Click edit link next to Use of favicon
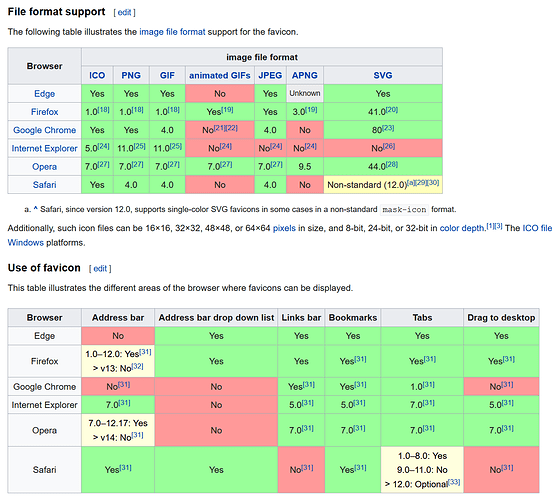Viewport: 552px width, 500px height. point(100,269)
